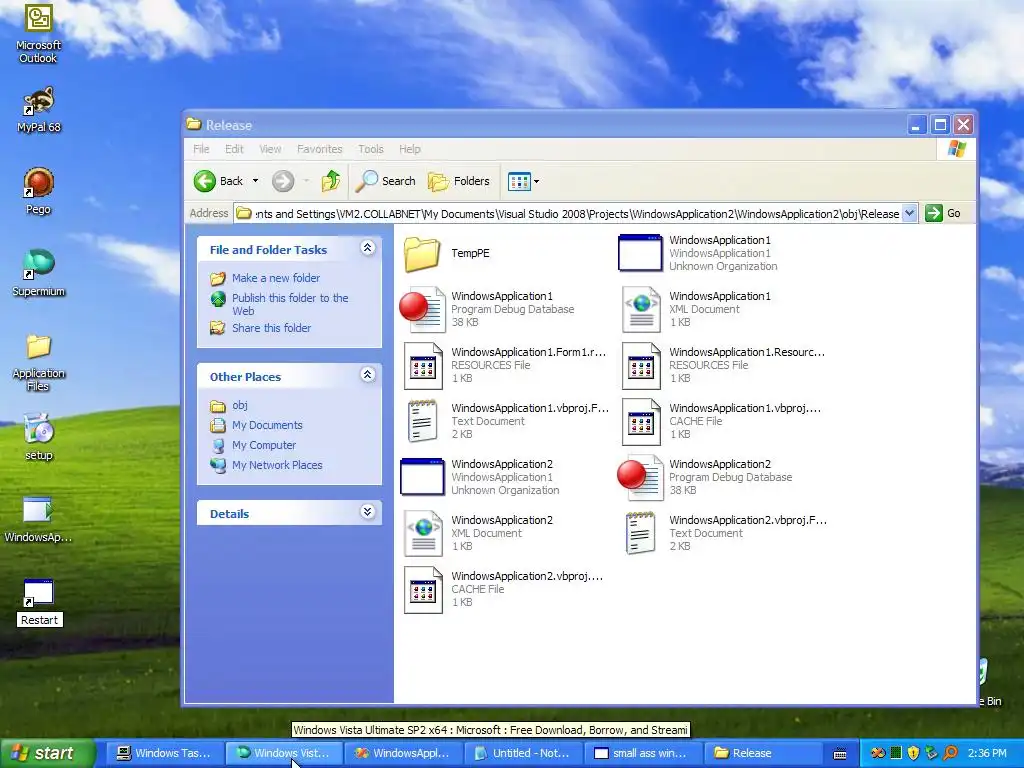
Task: Switch to Untitled - Not... taskbar button
Action: [522, 753]
